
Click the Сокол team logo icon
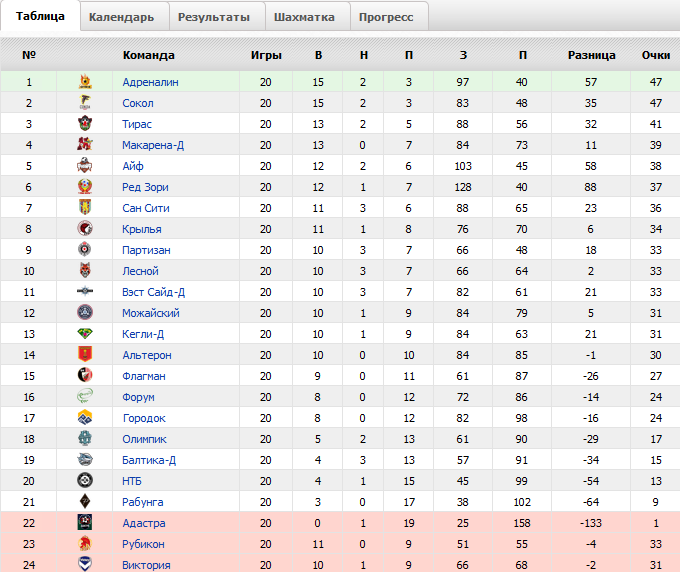pos(85,103)
